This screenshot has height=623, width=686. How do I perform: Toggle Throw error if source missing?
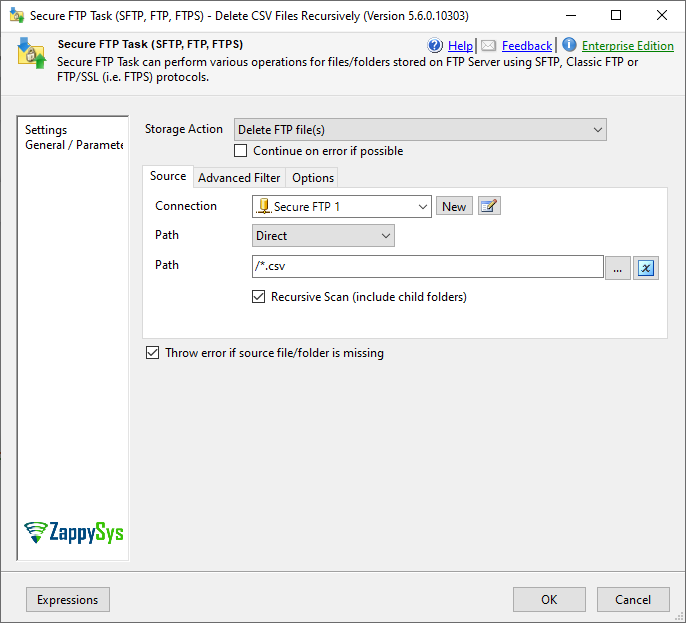tap(153, 353)
